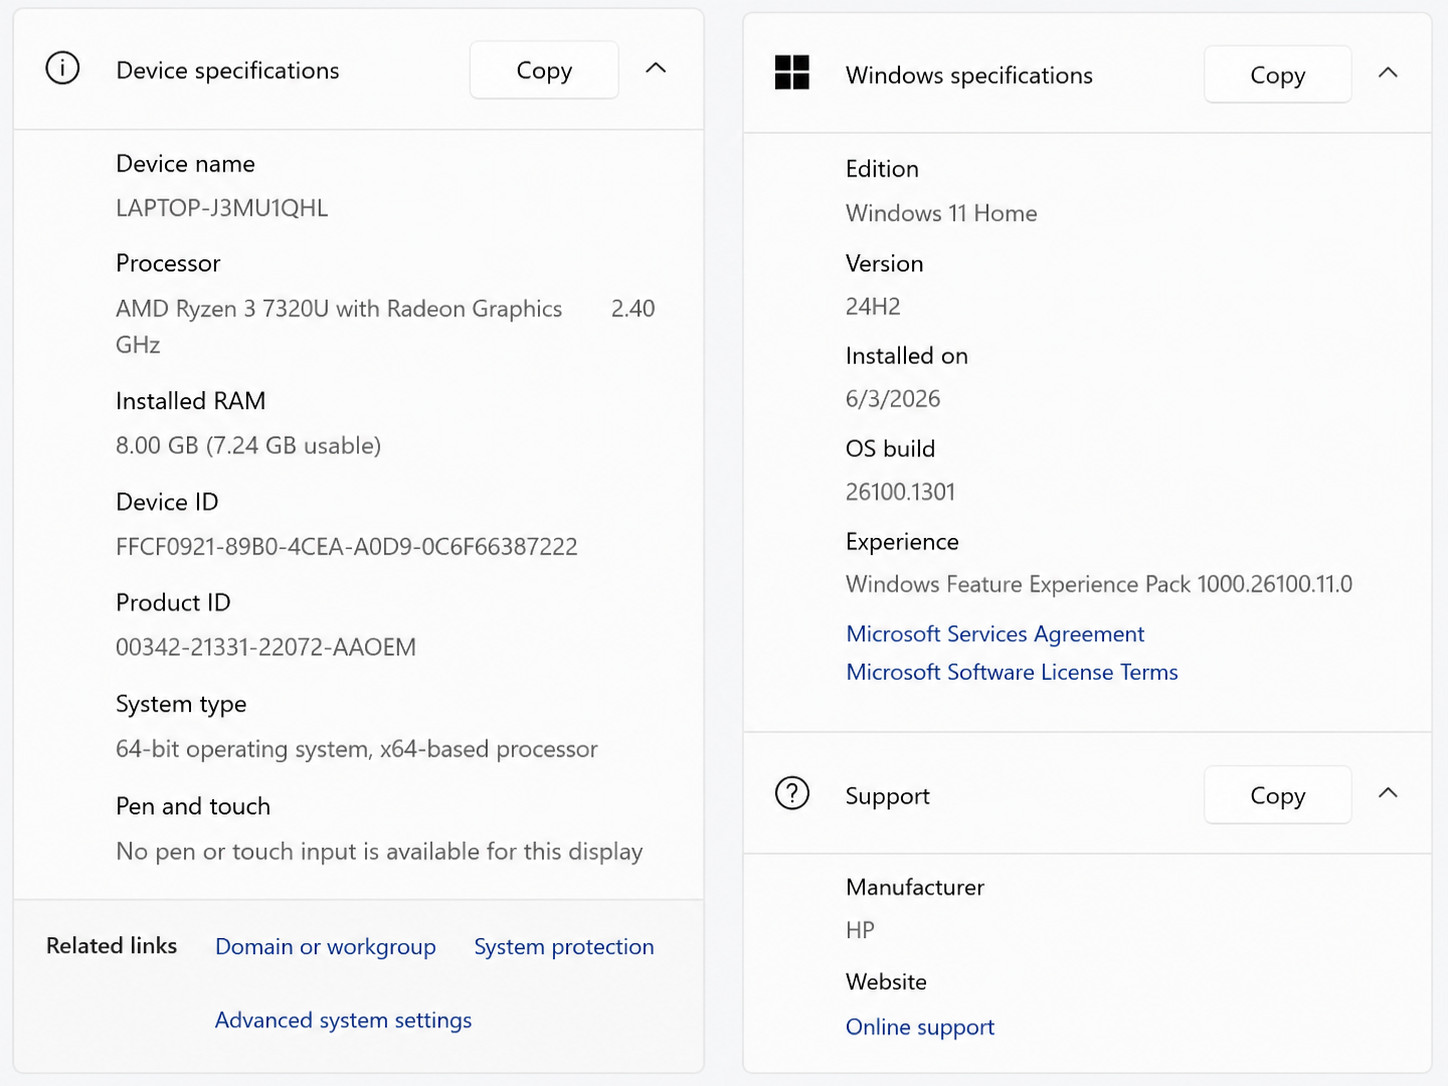Select the Windows 11 Home edition value
This screenshot has width=1448, height=1086.
coord(941,213)
